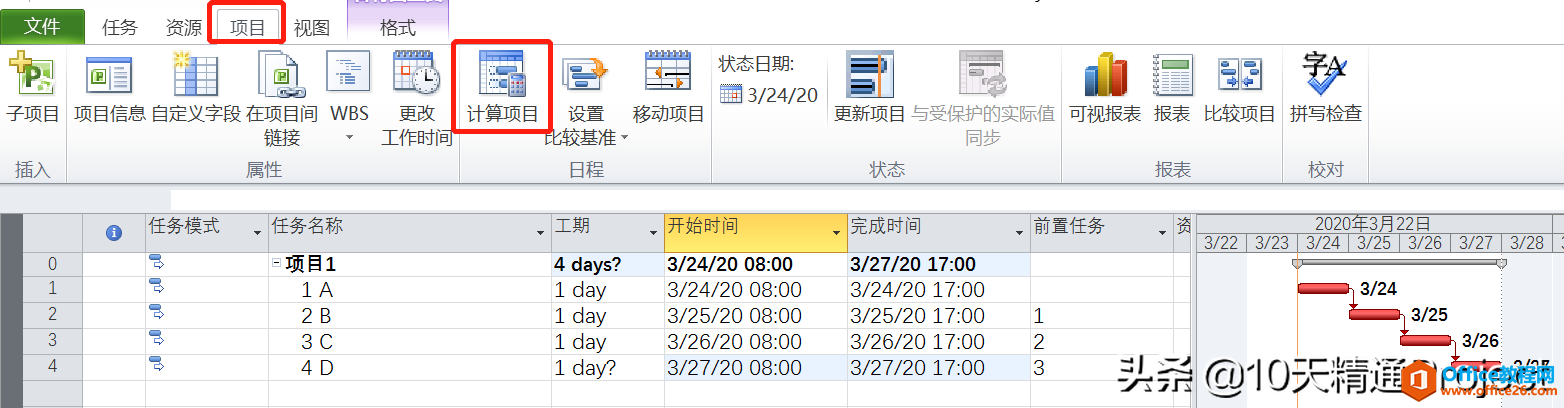1564x408 pixels.
Task: Open the 文件 tab
Action: tap(42, 27)
